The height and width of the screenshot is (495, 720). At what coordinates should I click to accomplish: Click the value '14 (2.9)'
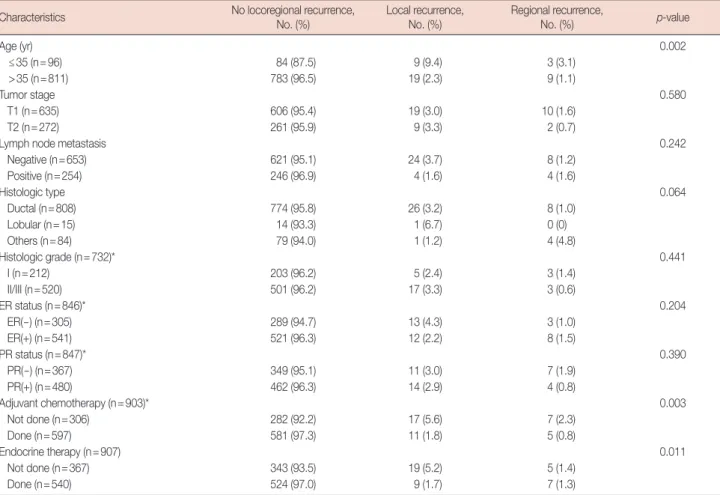tap(425, 387)
